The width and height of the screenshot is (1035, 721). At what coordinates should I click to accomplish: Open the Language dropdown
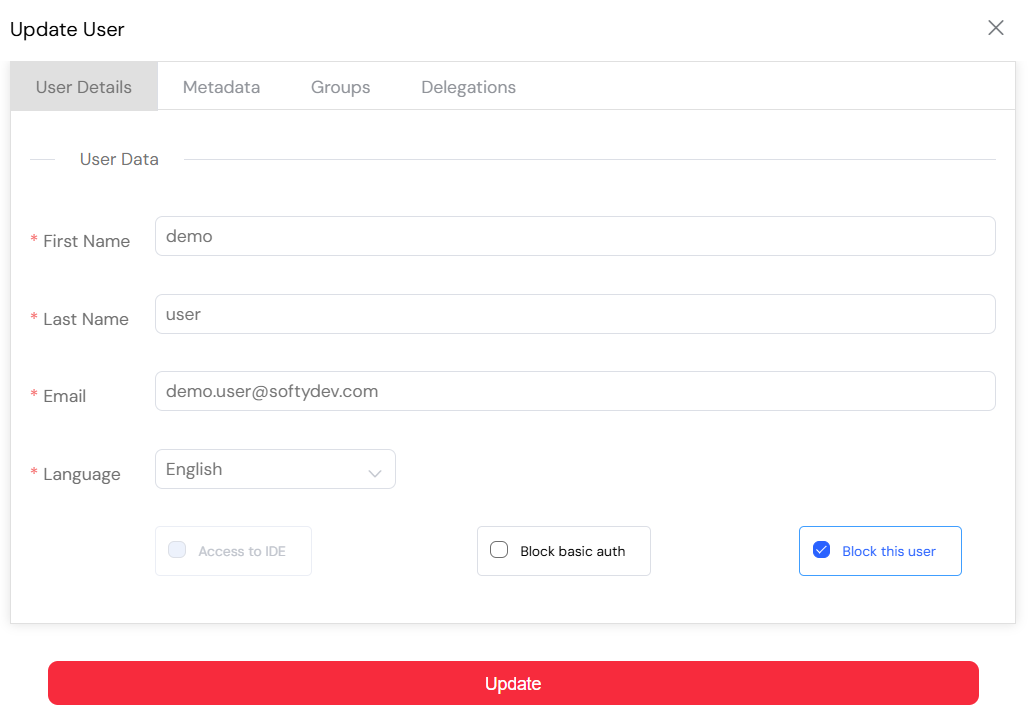tap(275, 469)
